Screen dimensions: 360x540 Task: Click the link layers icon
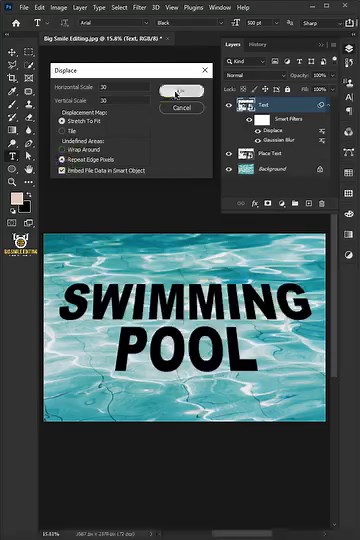241,204
